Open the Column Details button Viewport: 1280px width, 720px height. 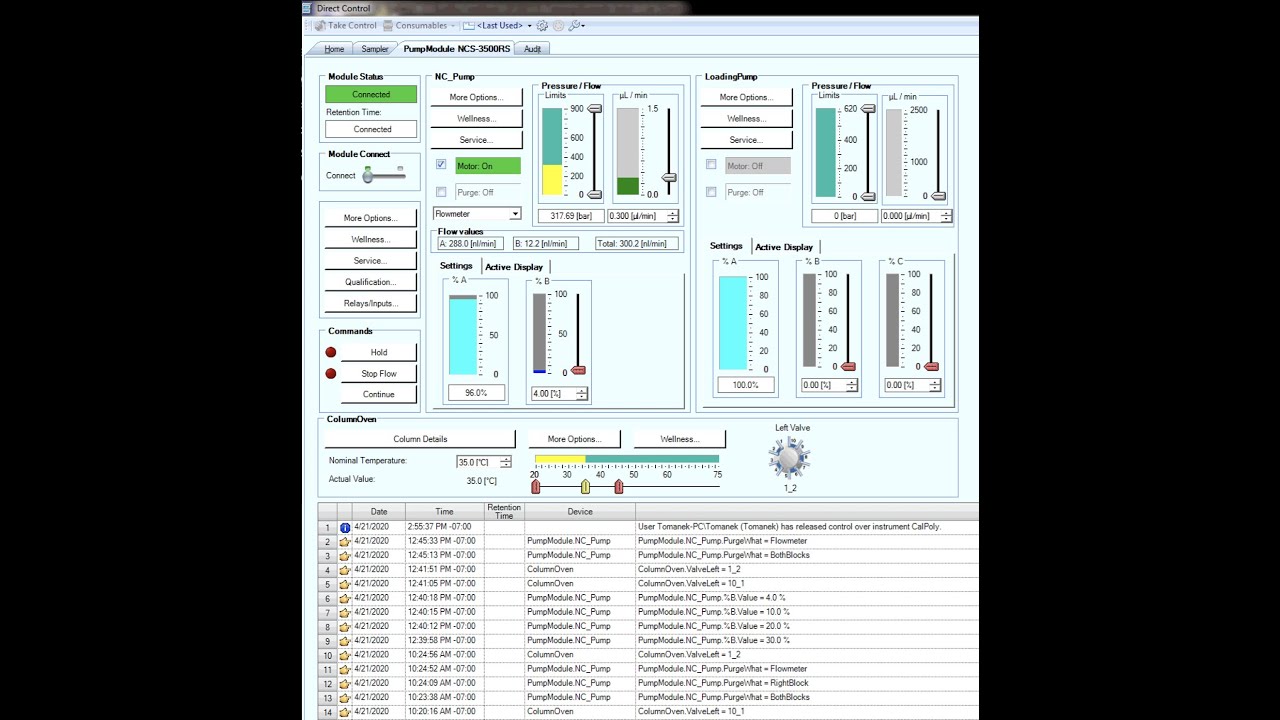pyautogui.click(x=420, y=439)
